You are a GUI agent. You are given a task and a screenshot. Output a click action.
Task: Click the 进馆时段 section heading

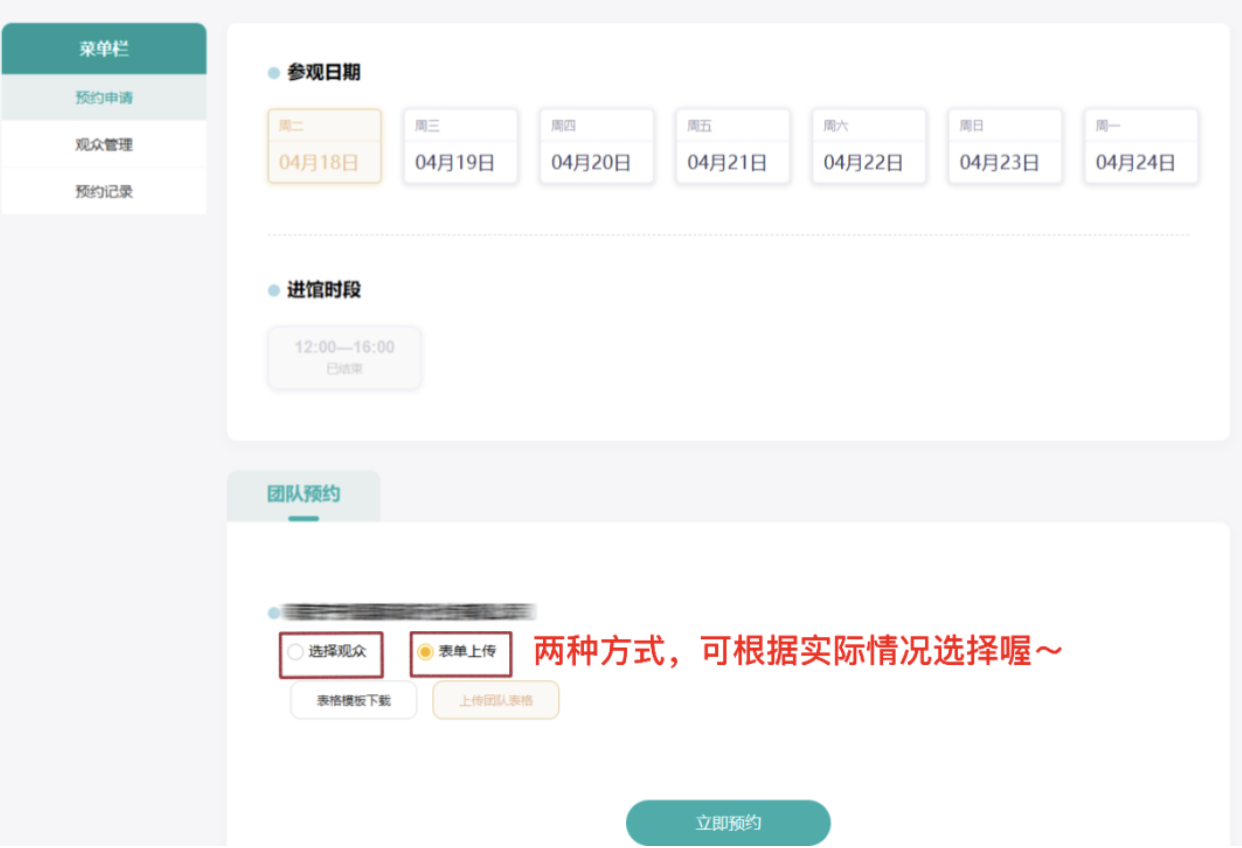pos(323,290)
